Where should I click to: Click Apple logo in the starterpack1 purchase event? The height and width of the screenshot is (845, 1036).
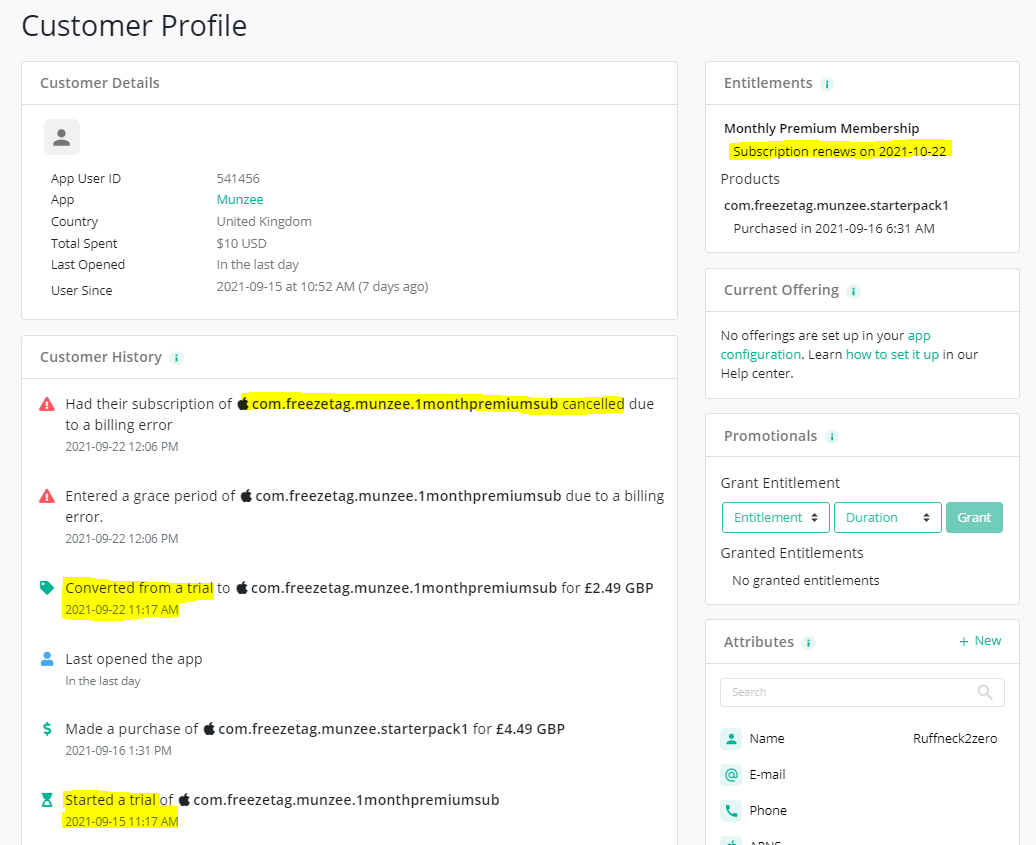pyautogui.click(x=209, y=728)
